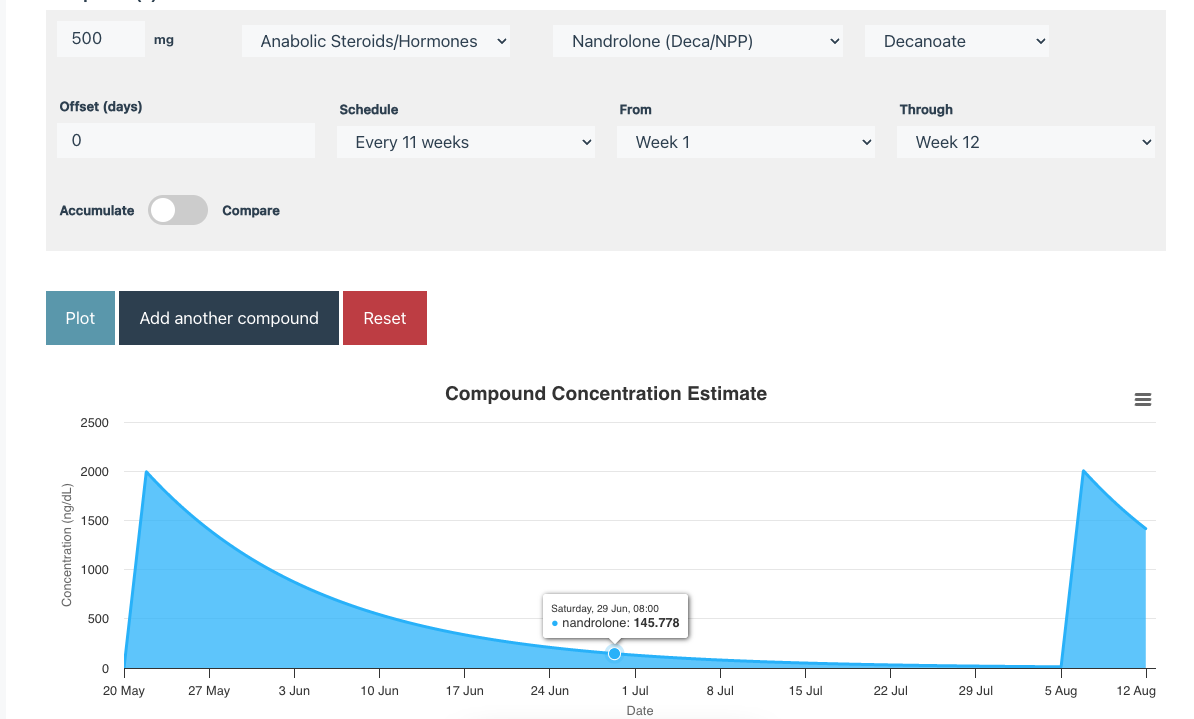
Task: Click the Accumulate label beside the switch
Action: pyautogui.click(x=97, y=211)
